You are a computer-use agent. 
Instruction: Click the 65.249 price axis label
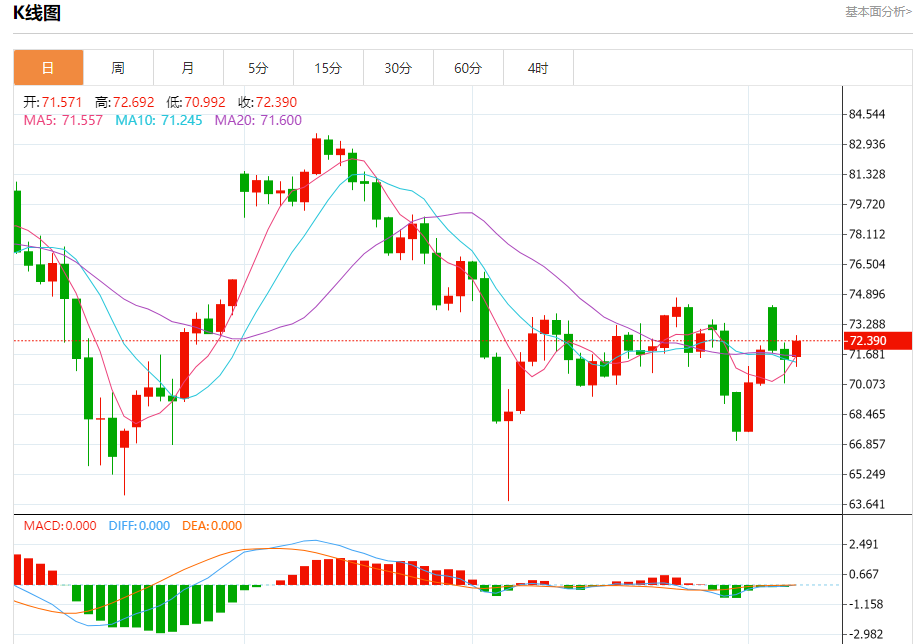867,474
